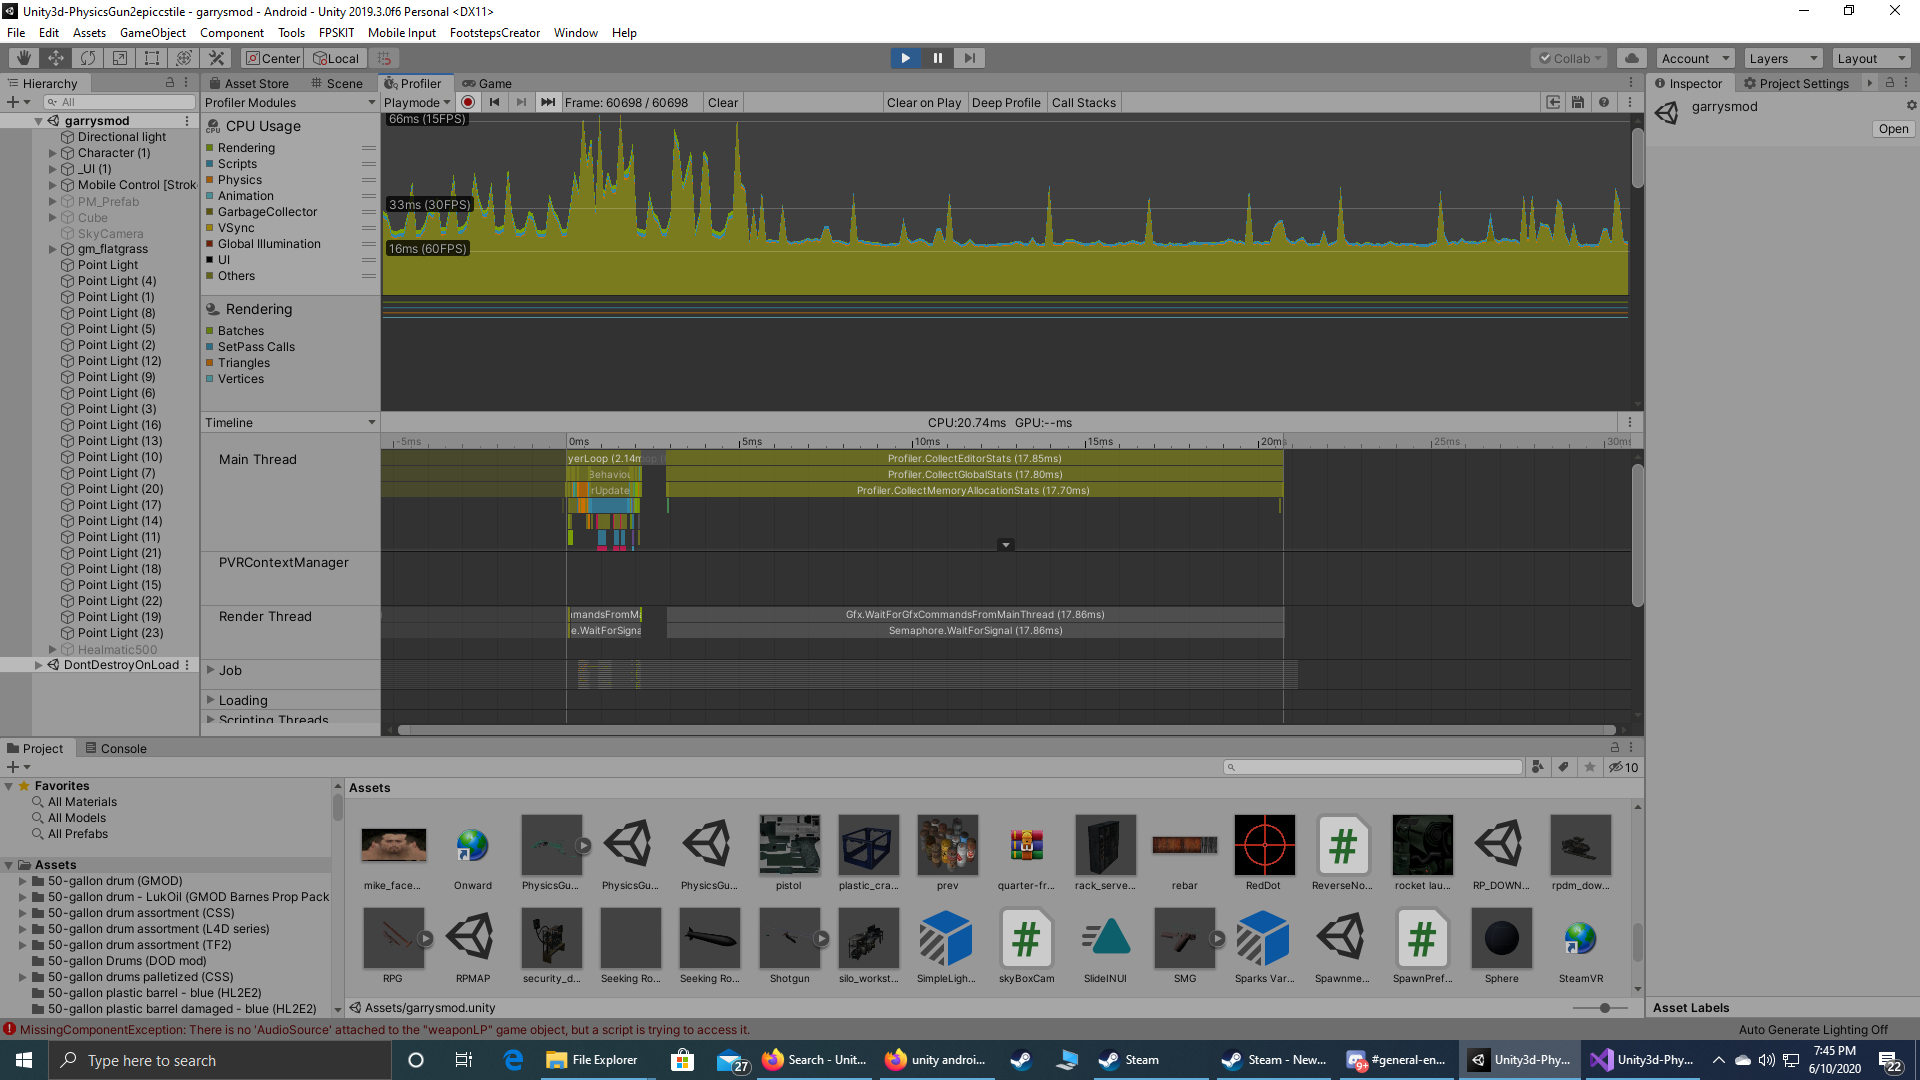
Task: Toggle Scripts color in CPU Usage
Action: [x=210, y=164]
